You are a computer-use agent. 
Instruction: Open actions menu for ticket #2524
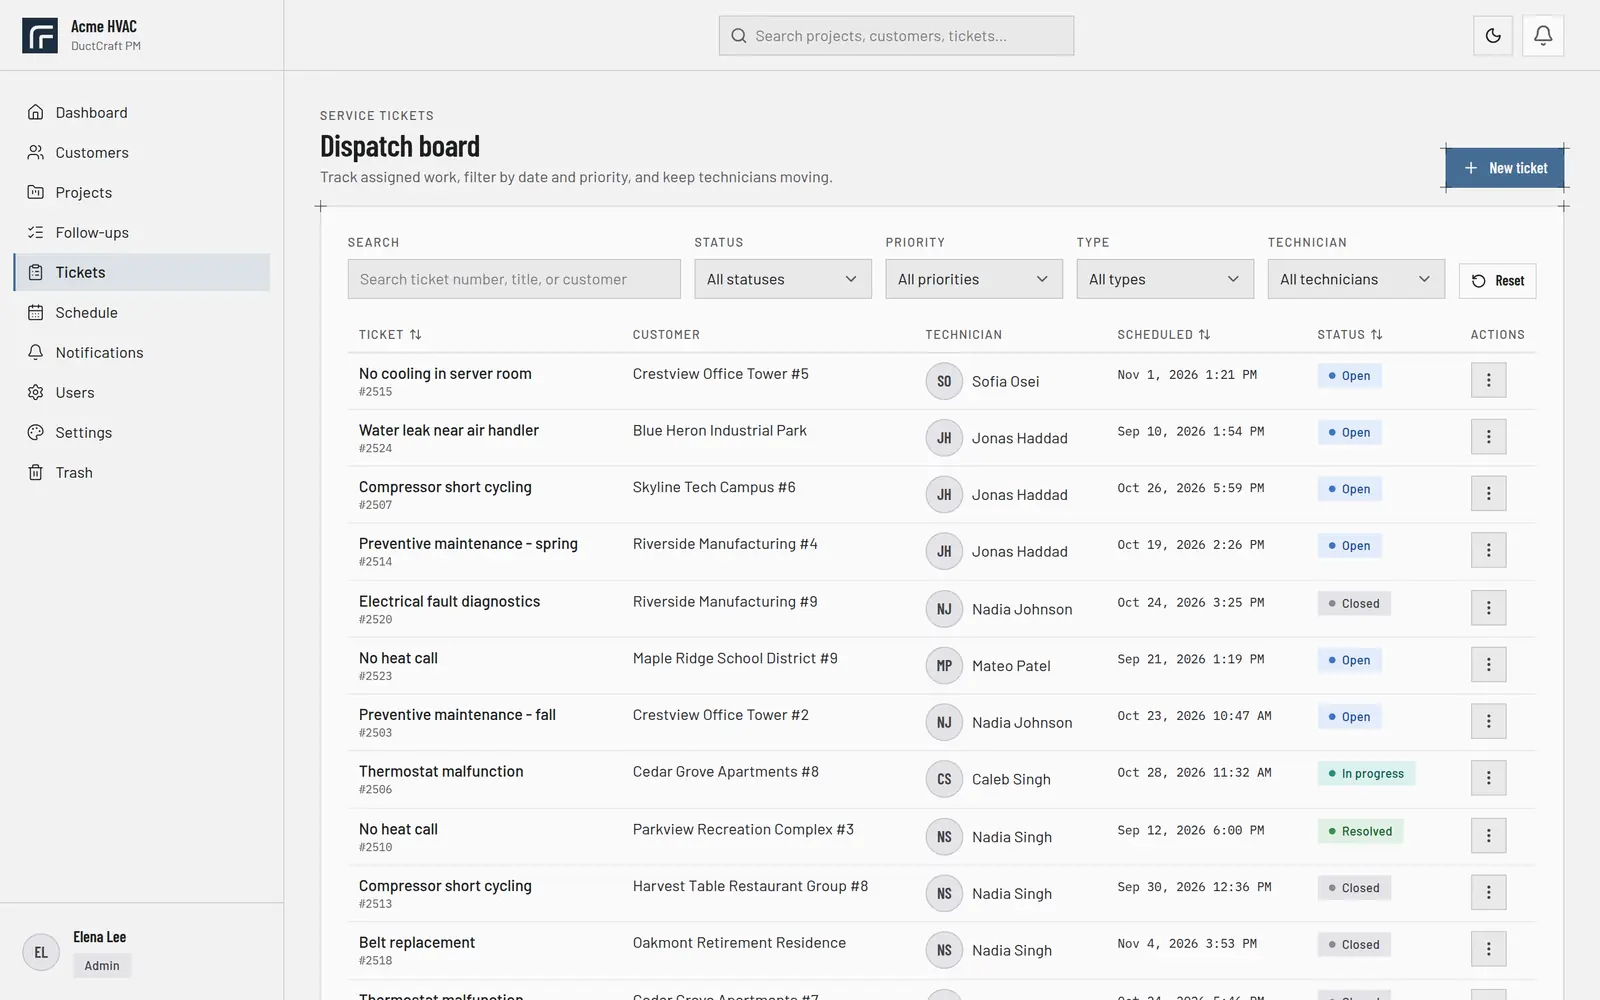click(1488, 437)
